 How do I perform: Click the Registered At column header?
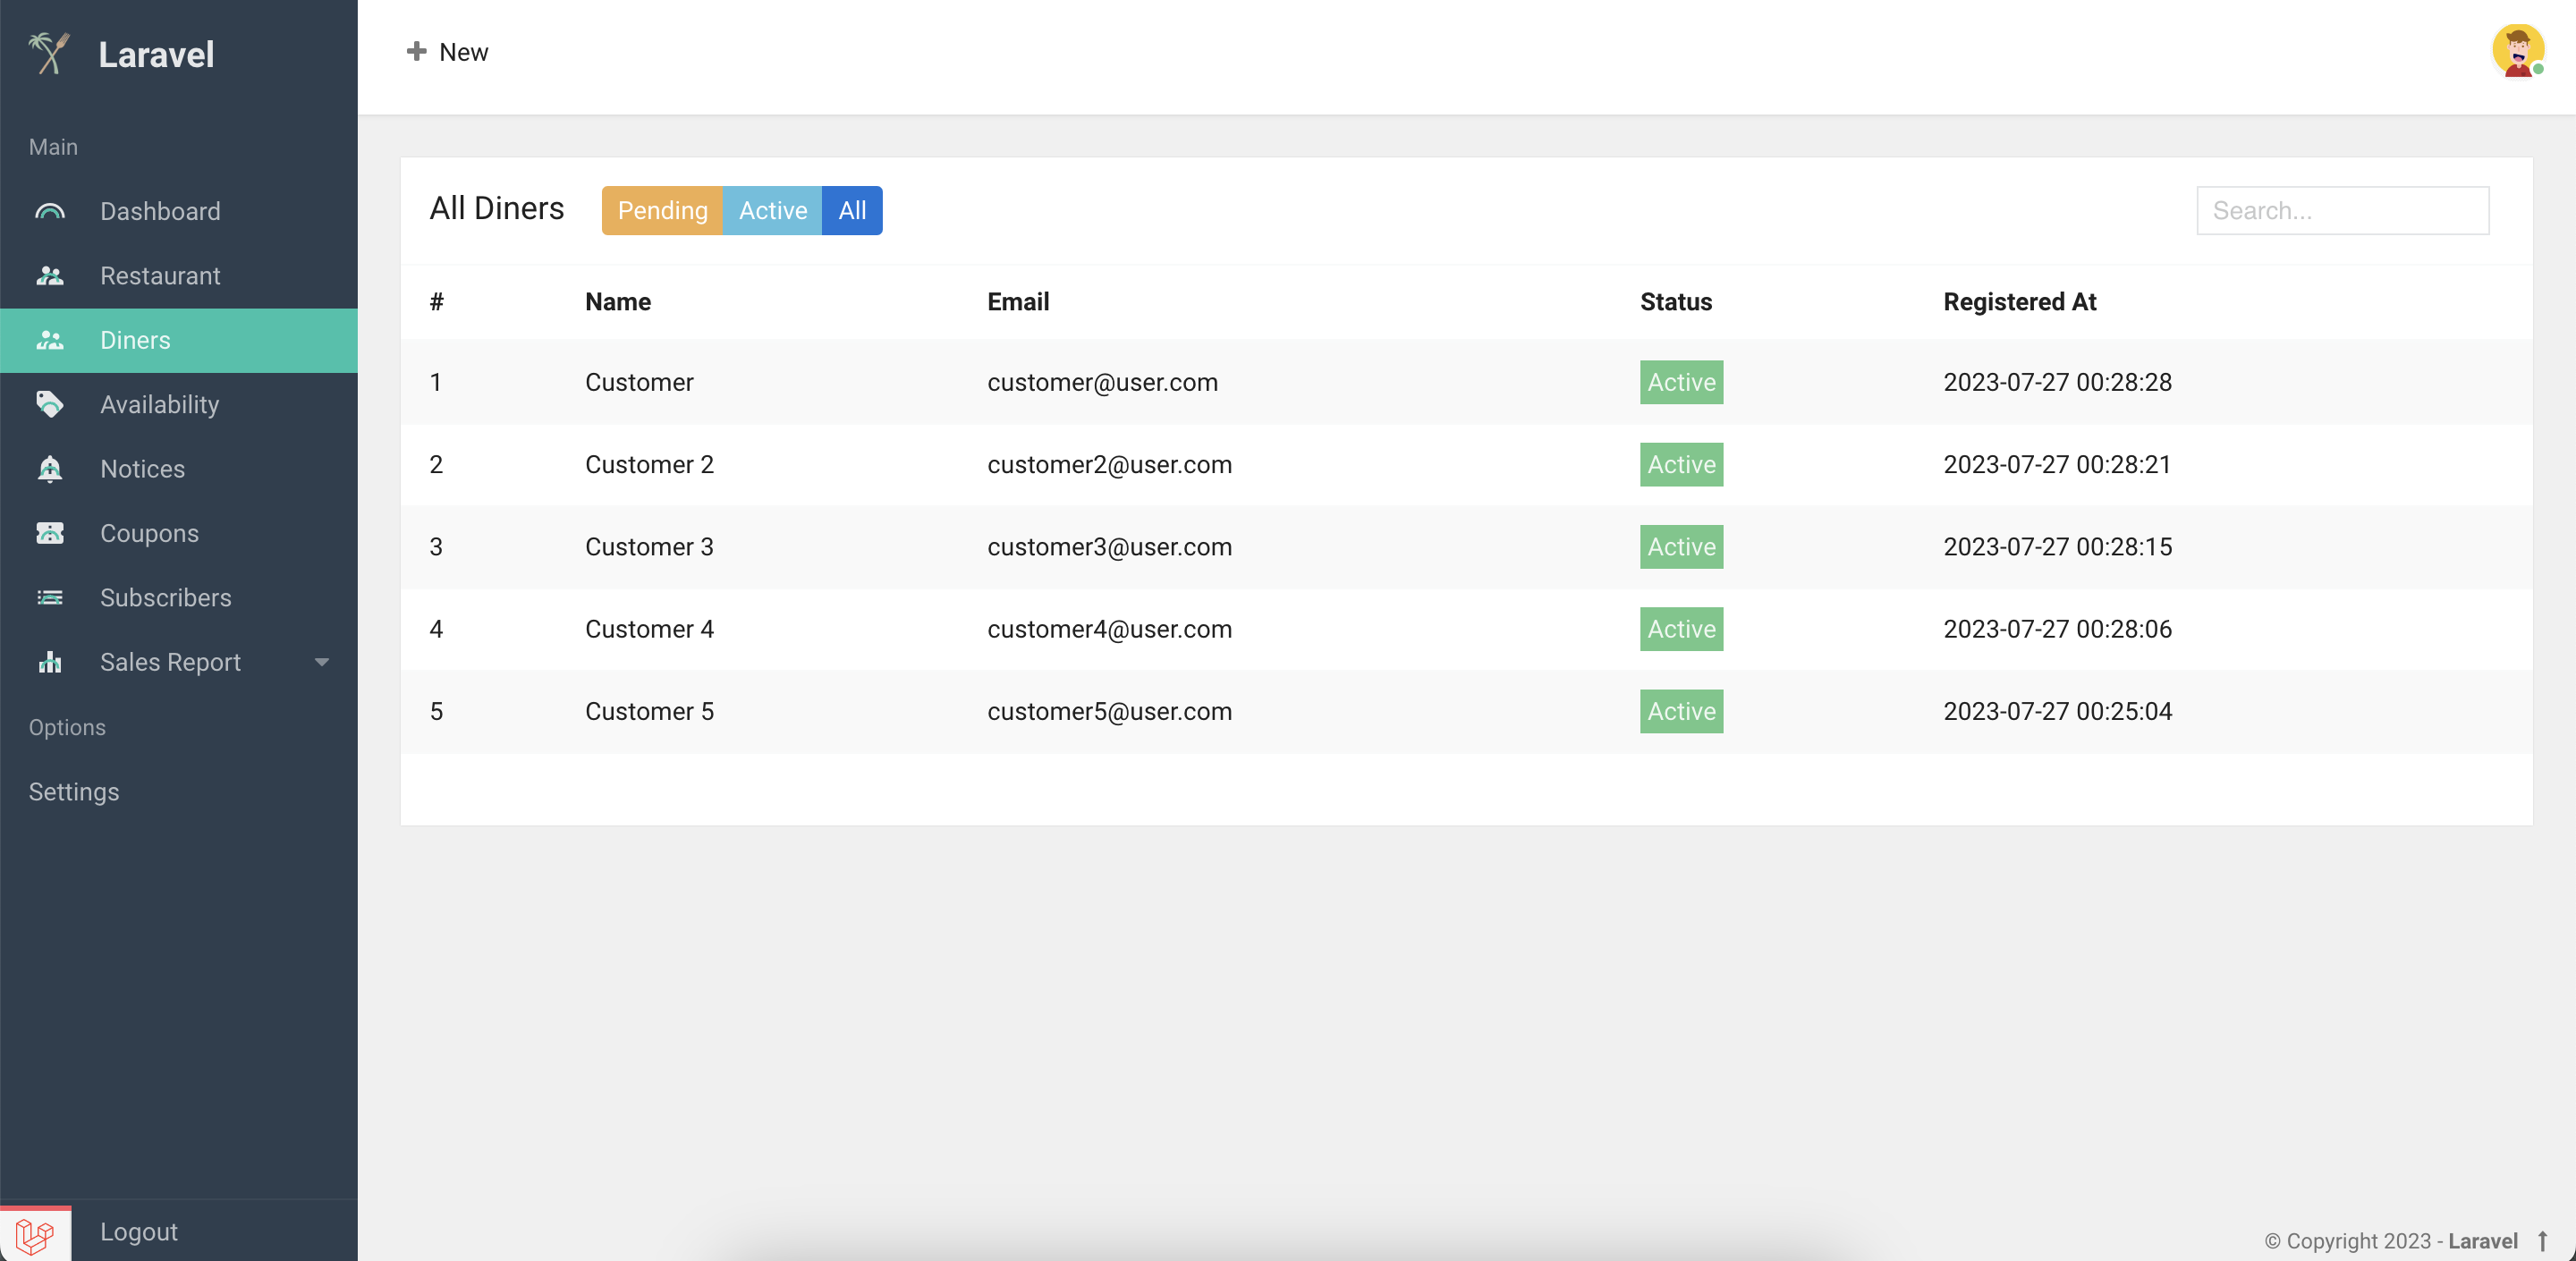[x=2020, y=302]
